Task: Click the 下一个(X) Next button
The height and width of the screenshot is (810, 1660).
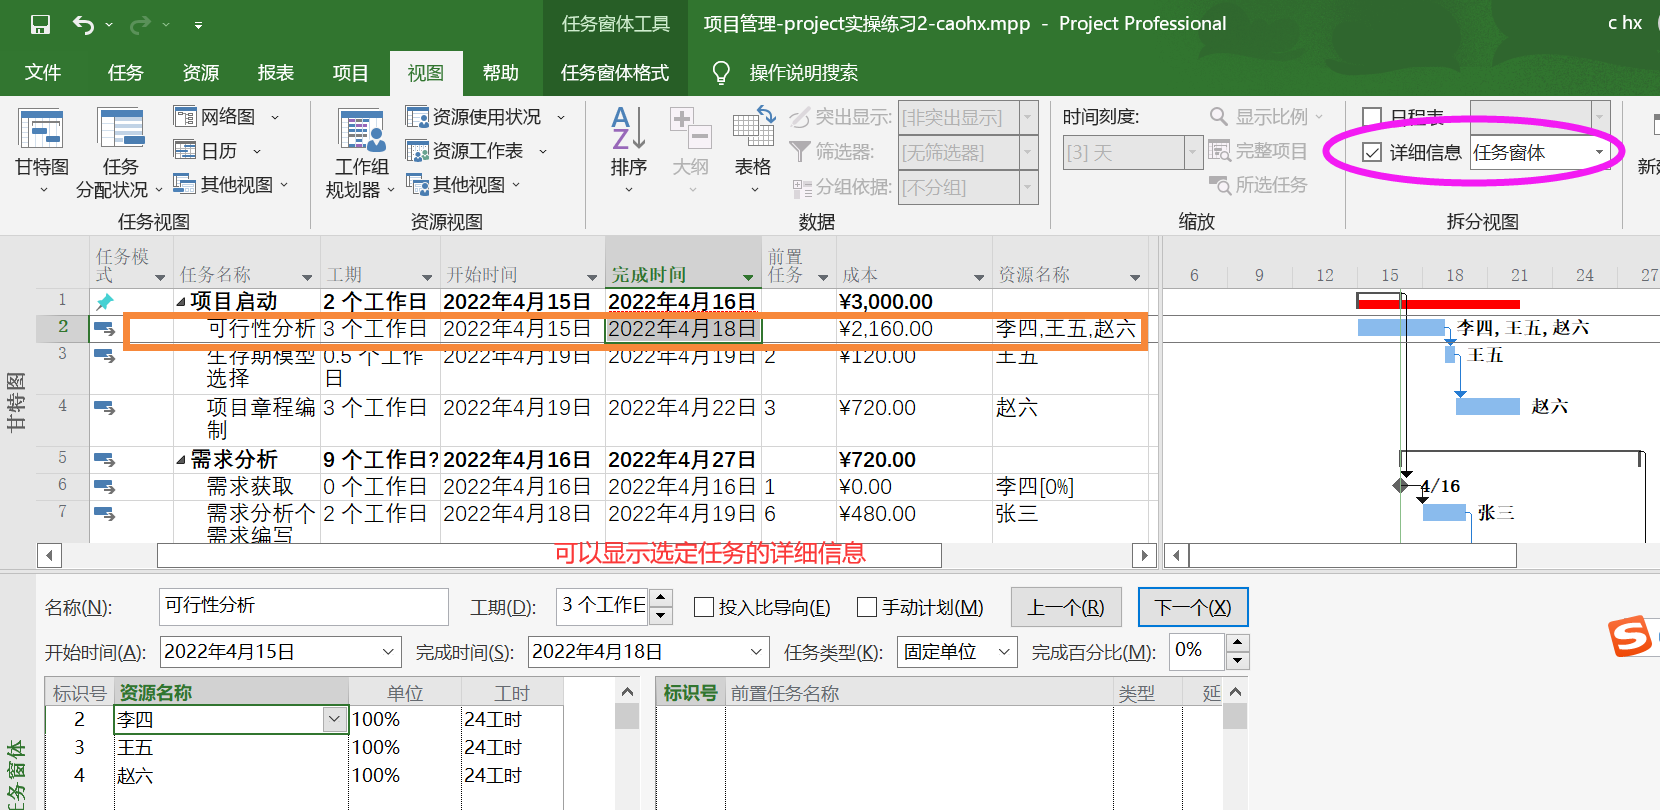Action: 1193,607
